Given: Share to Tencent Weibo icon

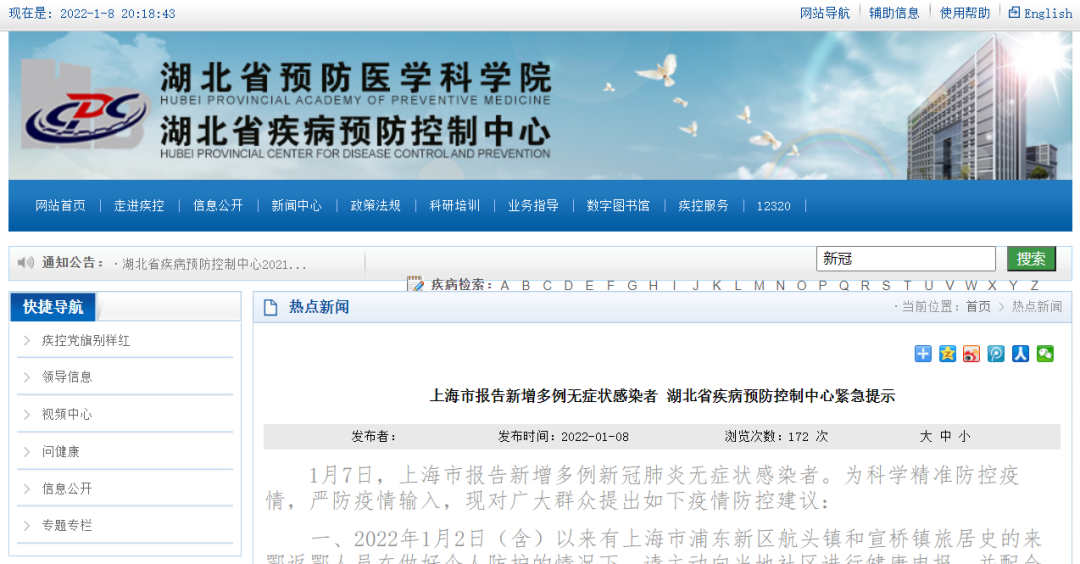Looking at the screenshot, I should click(x=996, y=354).
